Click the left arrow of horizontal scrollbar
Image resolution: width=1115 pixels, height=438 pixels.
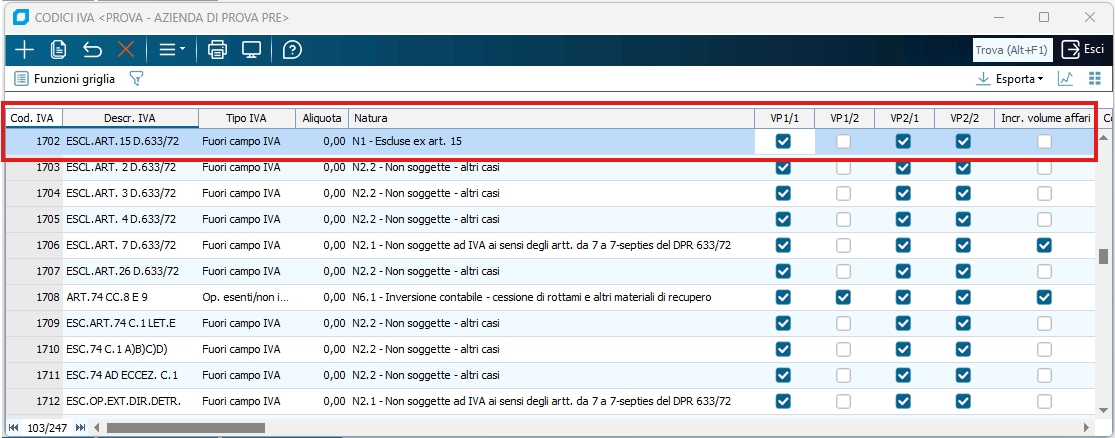[x=99, y=427]
